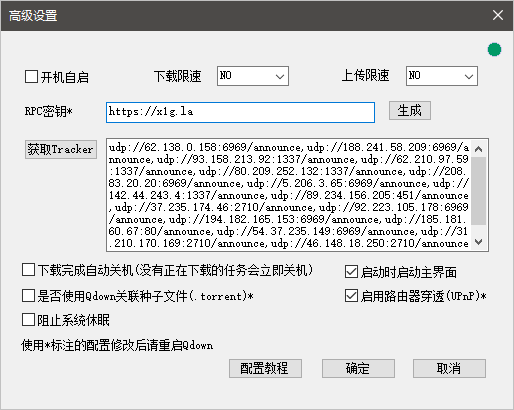Enable 下载完成自动关机 checkbox
The image size is (514, 410).
tap(28, 270)
